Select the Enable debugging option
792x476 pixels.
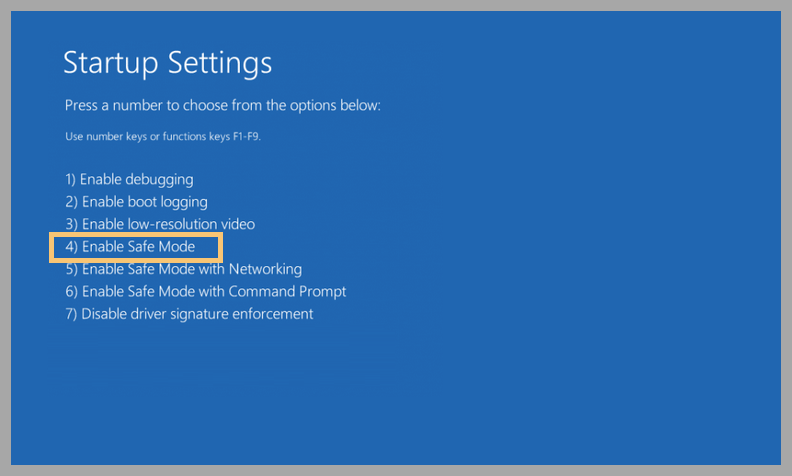tap(129, 180)
